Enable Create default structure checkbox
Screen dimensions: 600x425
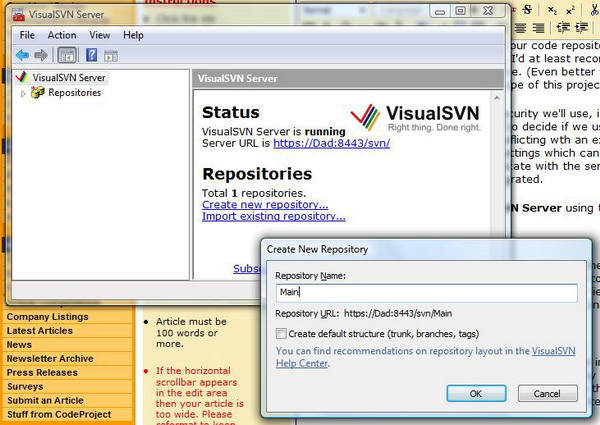click(281, 334)
